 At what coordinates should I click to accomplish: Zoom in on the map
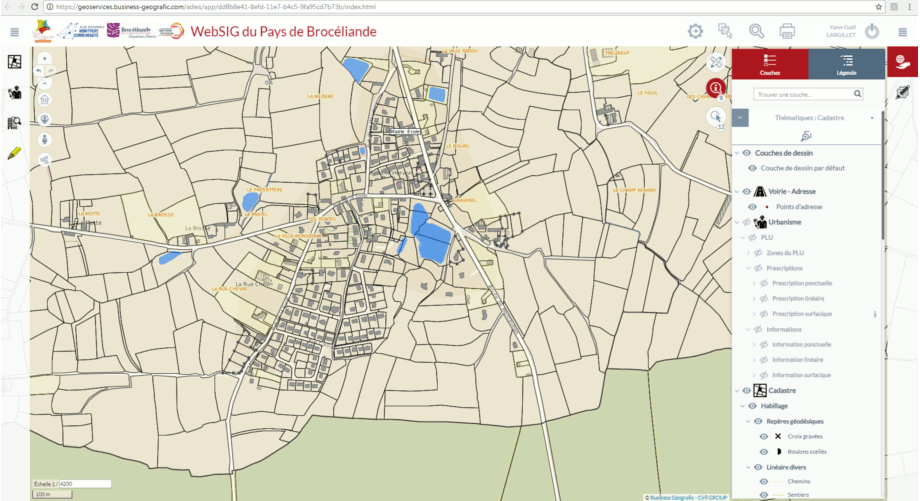click(x=45, y=59)
